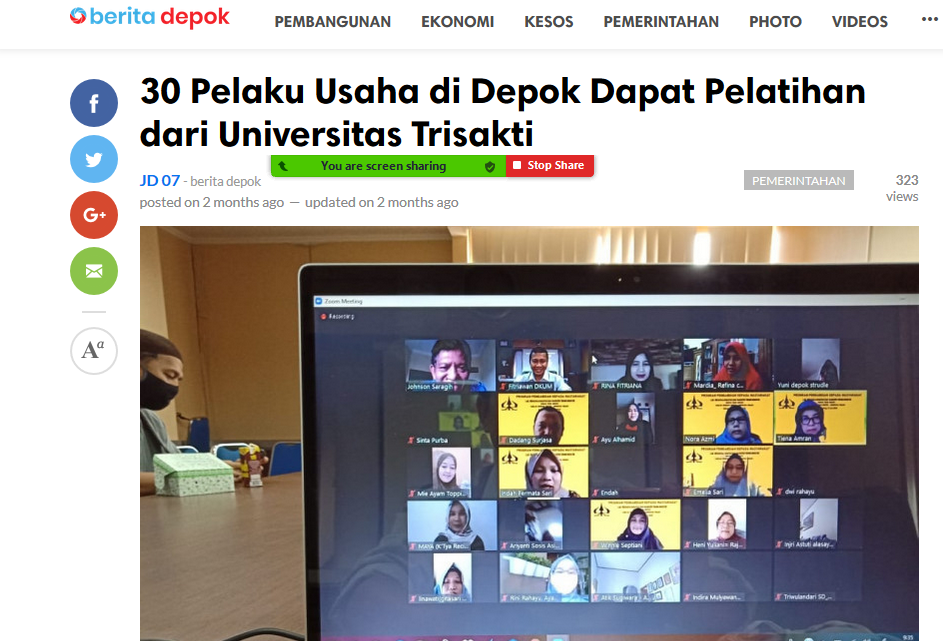
Task: Share article on Google Plus
Action: [94, 215]
